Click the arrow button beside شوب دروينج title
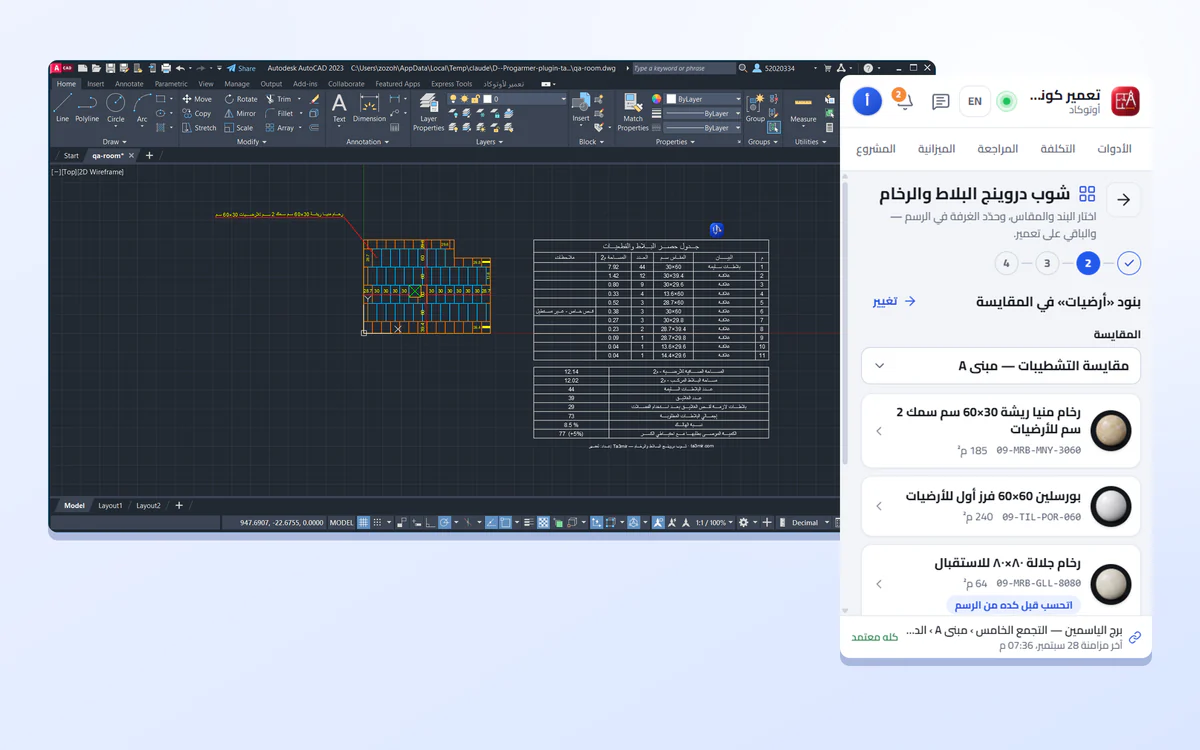Screen dimensions: 1200x750 1123,200
